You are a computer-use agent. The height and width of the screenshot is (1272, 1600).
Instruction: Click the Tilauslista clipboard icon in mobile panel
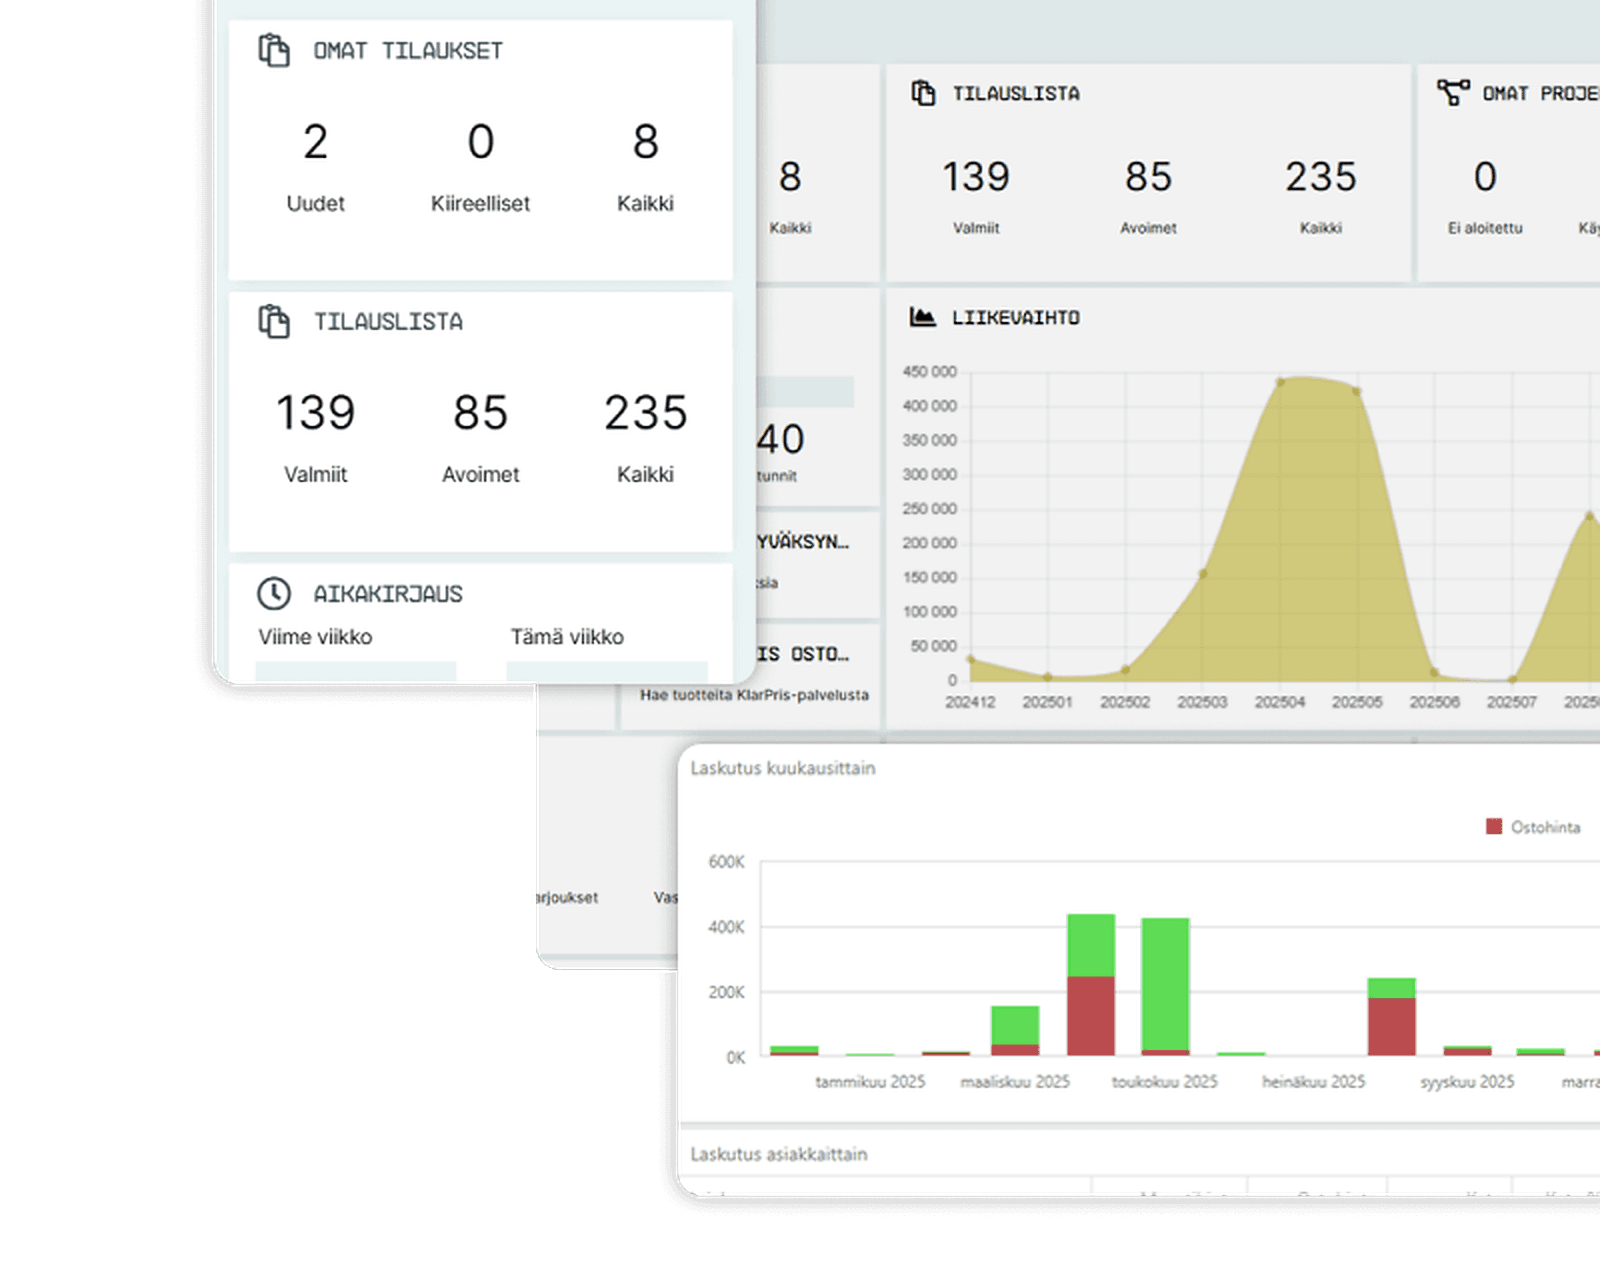coord(274,321)
